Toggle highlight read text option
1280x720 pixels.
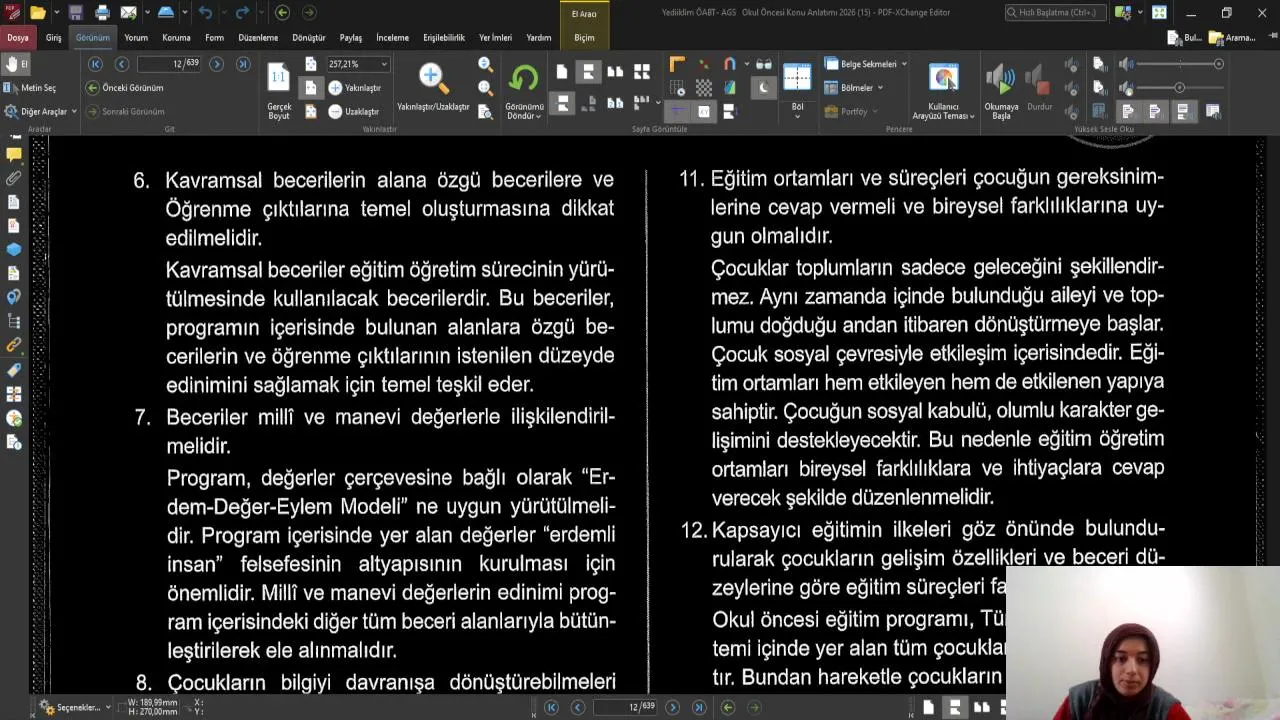(1128, 111)
